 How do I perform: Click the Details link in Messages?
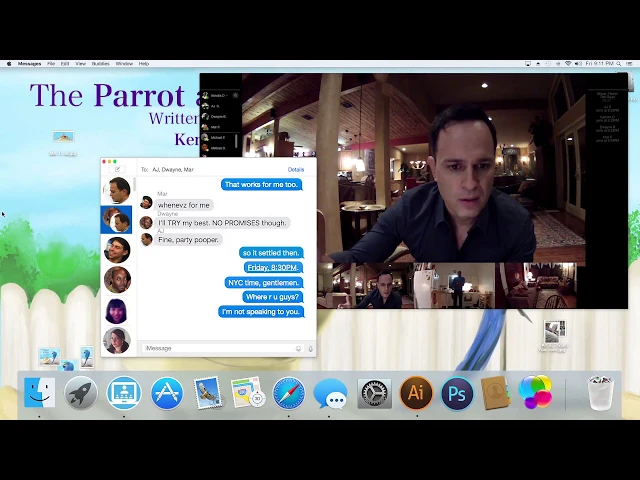click(296, 169)
